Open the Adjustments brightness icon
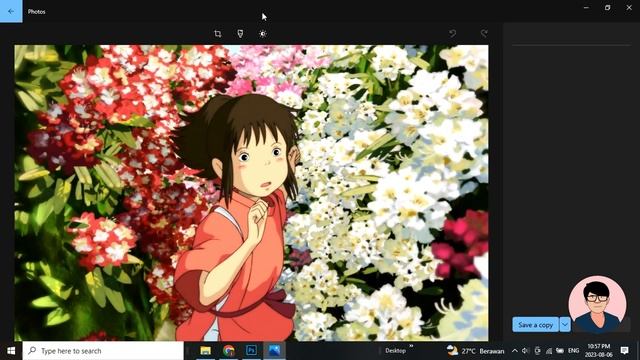 (x=263, y=34)
